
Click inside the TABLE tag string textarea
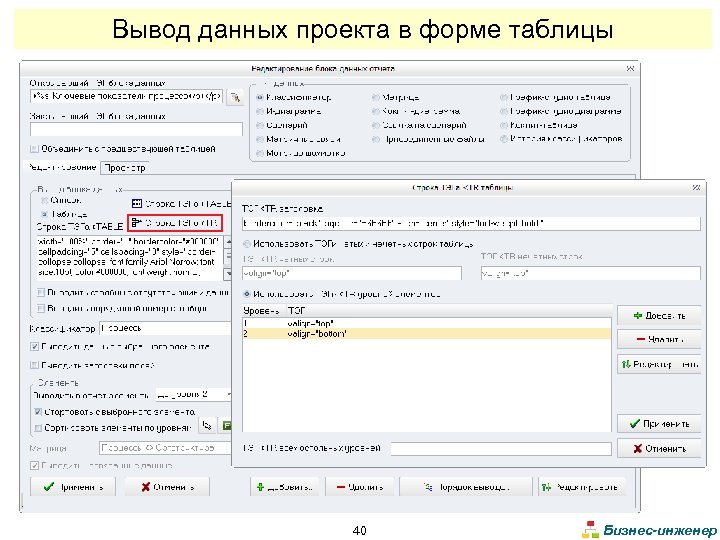pyautogui.click(x=129, y=258)
